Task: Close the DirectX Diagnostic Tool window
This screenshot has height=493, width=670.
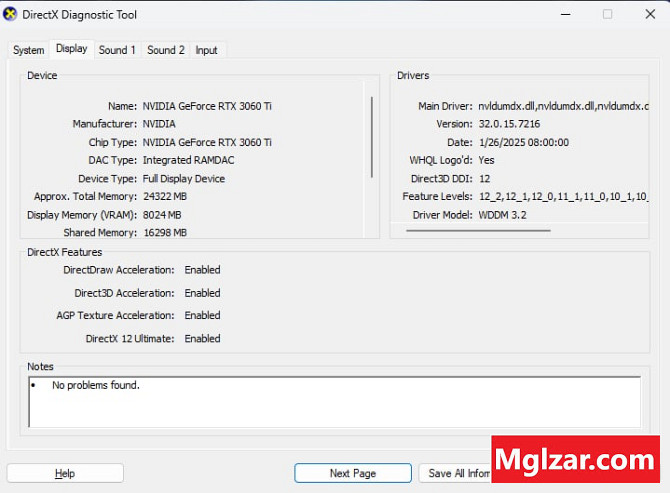Action: (x=650, y=15)
